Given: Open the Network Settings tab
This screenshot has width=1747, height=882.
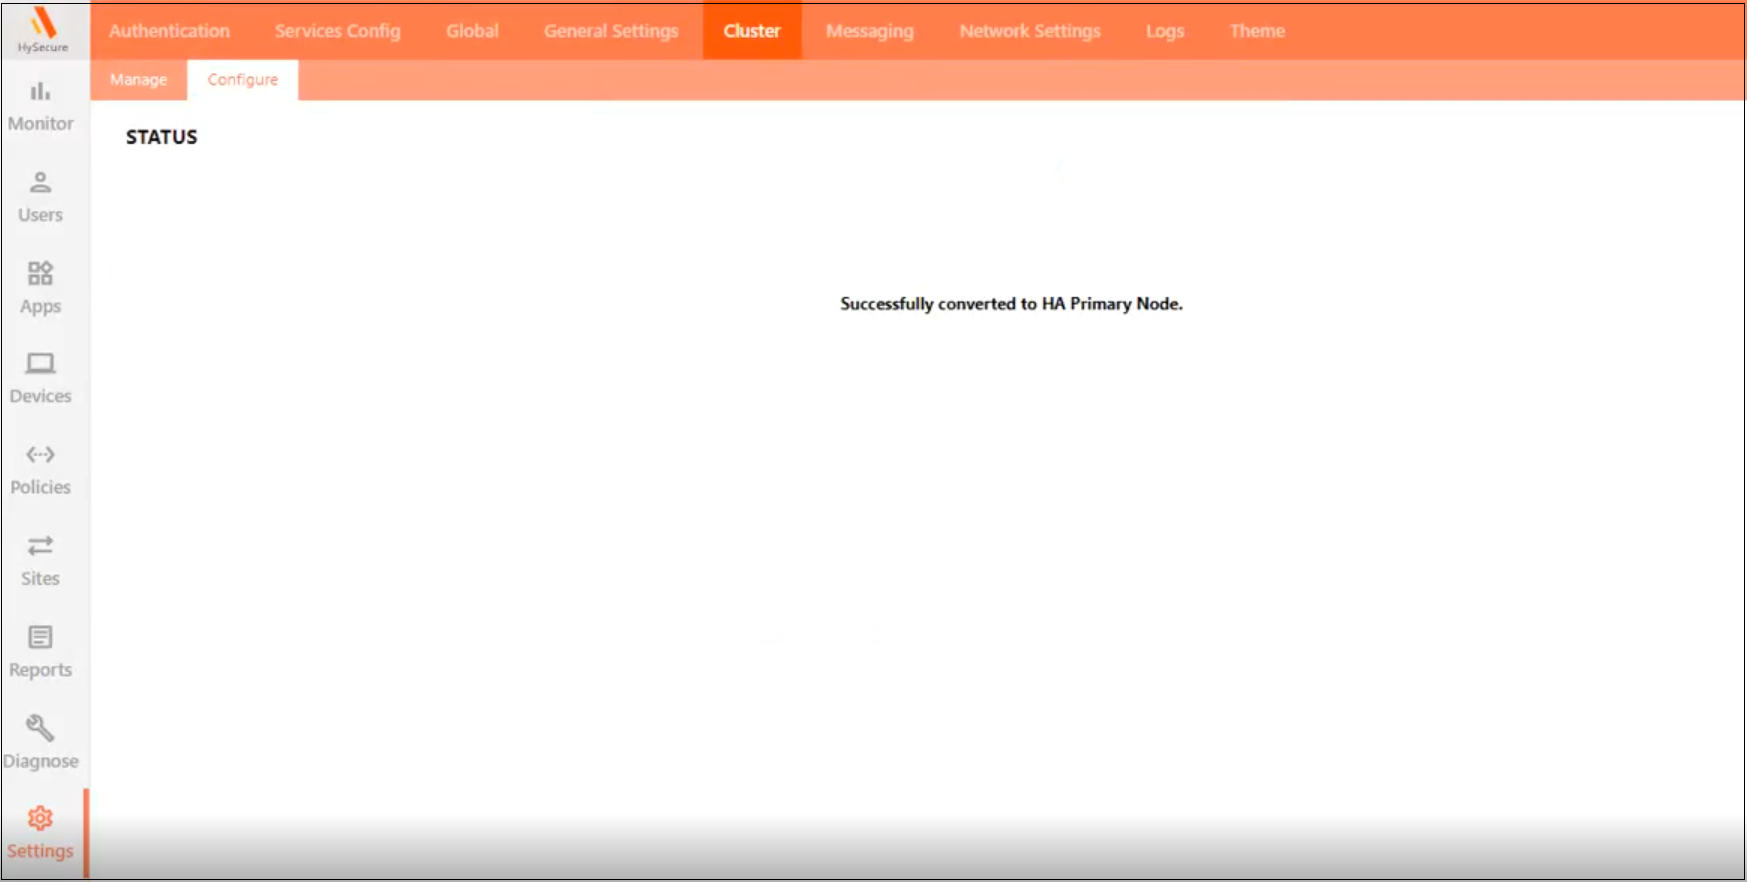Looking at the screenshot, I should tap(1029, 31).
